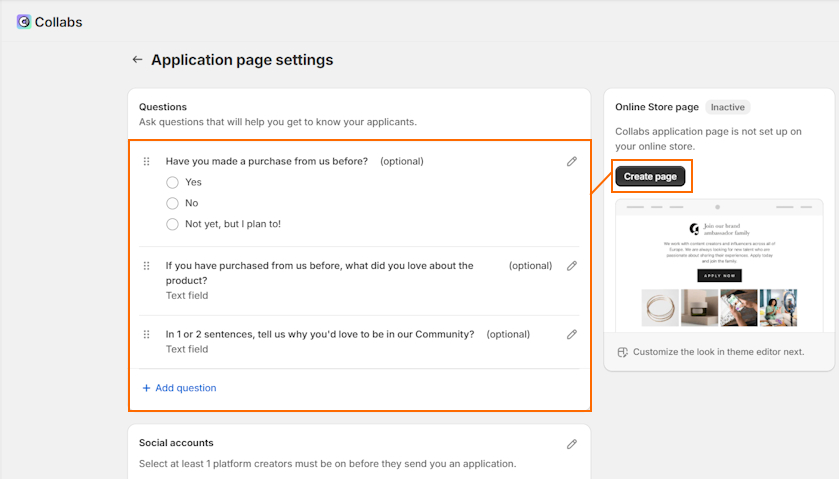Click the 'Questions' section heading
The height and width of the screenshot is (479, 839).
point(163,107)
